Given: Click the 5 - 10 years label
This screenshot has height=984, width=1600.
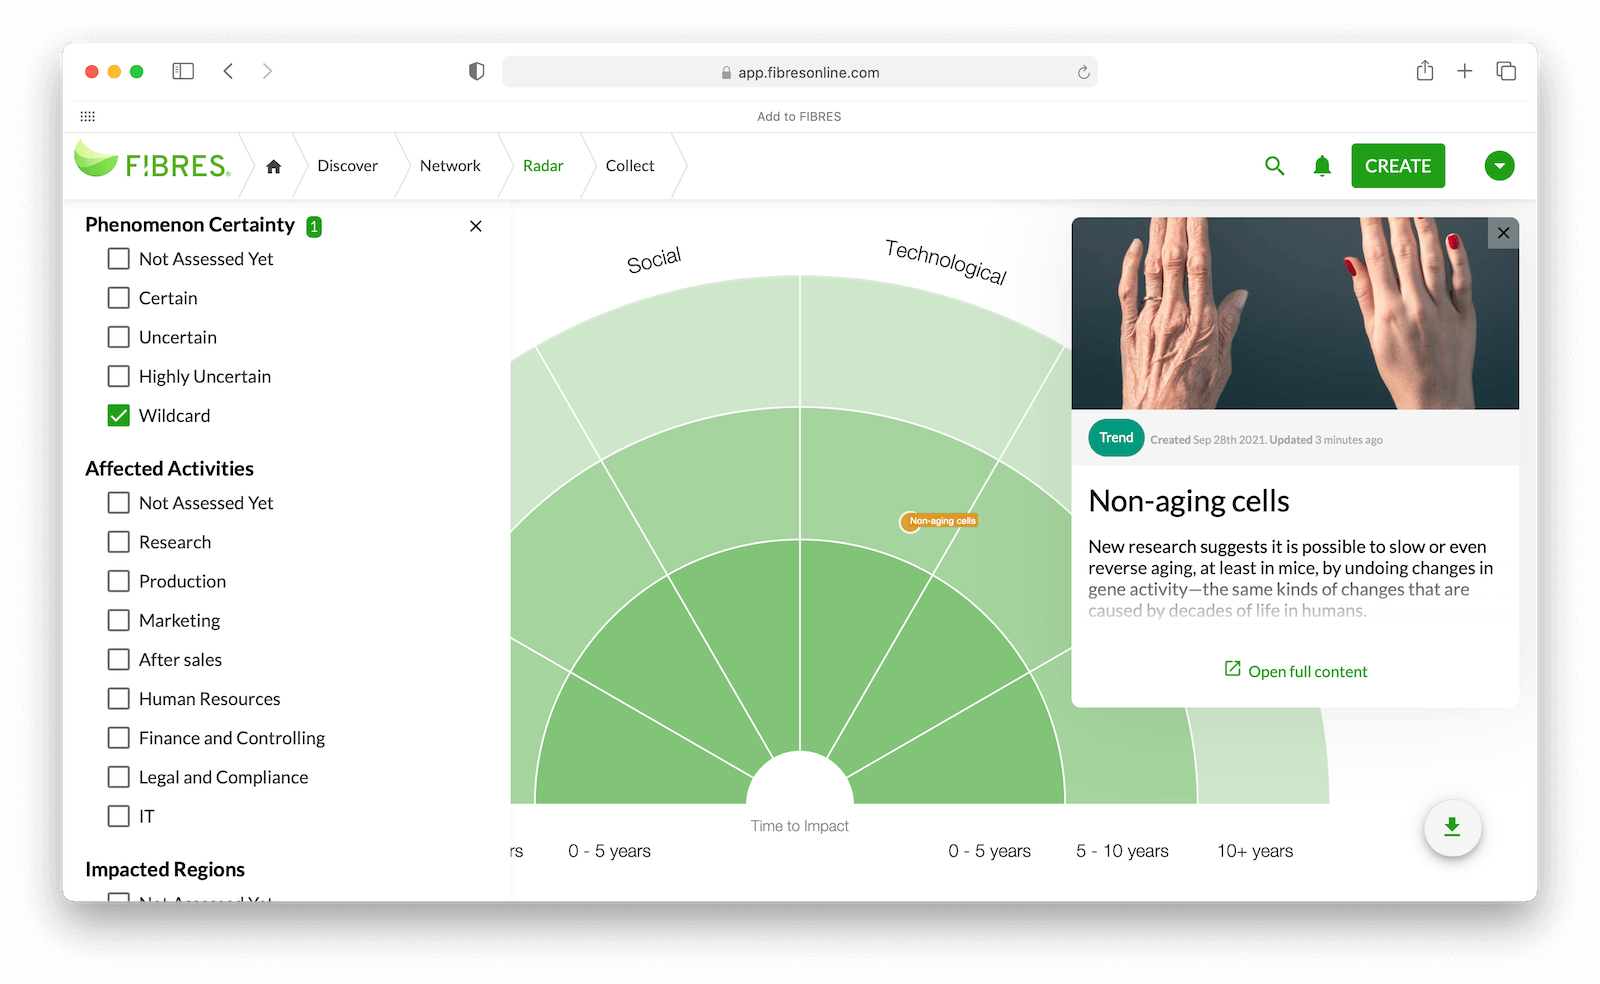Looking at the screenshot, I should 1122,851.
